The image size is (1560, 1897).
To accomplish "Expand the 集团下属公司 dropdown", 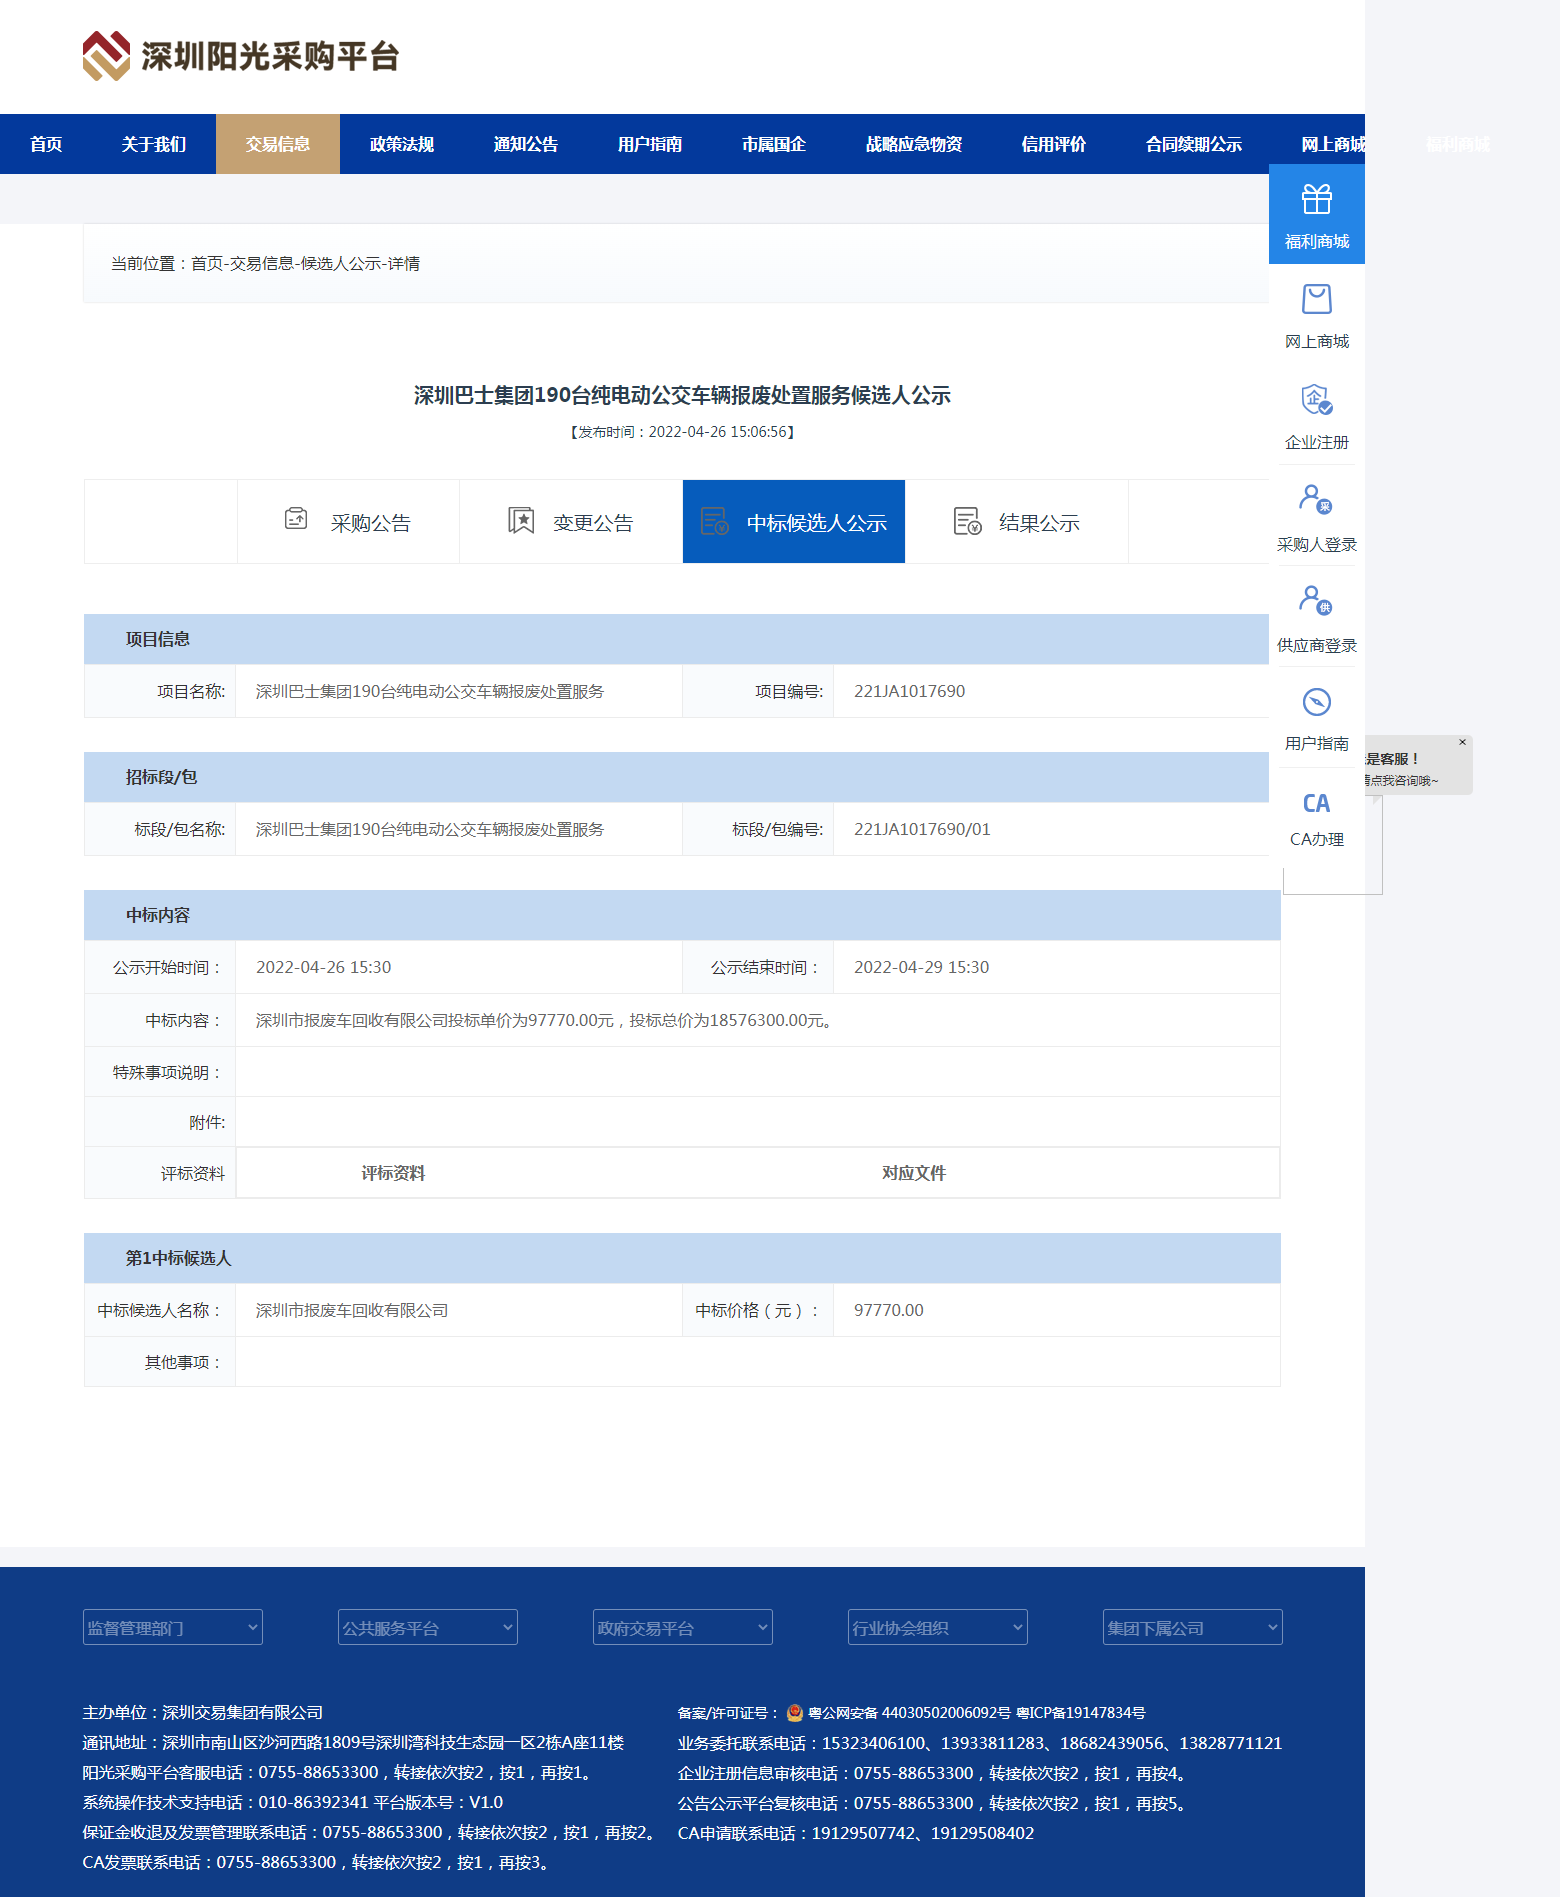I will click(1193, 1627).
